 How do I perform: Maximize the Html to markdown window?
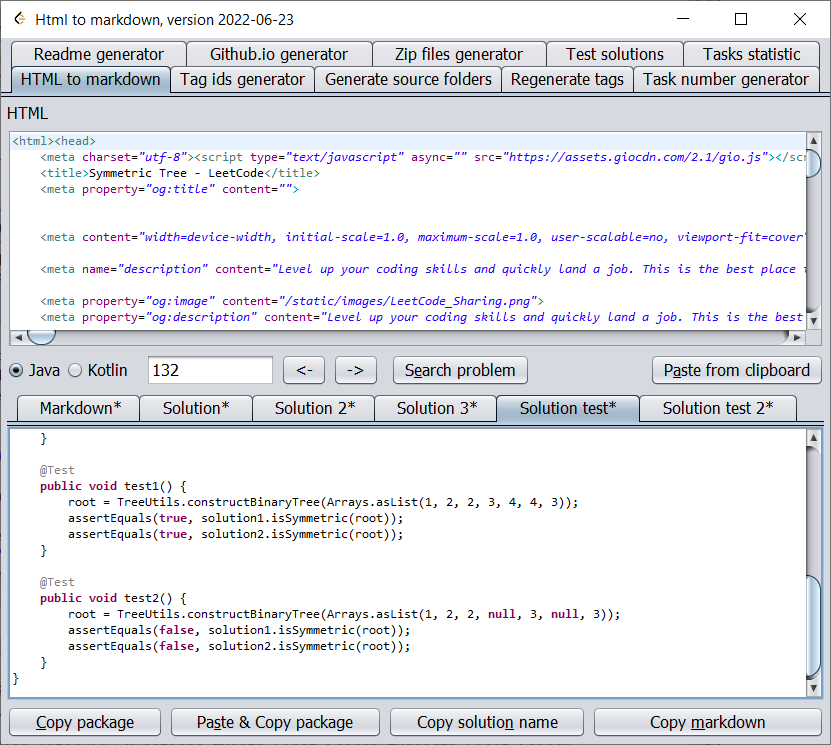pyautogui.click(x=741, y=19)
